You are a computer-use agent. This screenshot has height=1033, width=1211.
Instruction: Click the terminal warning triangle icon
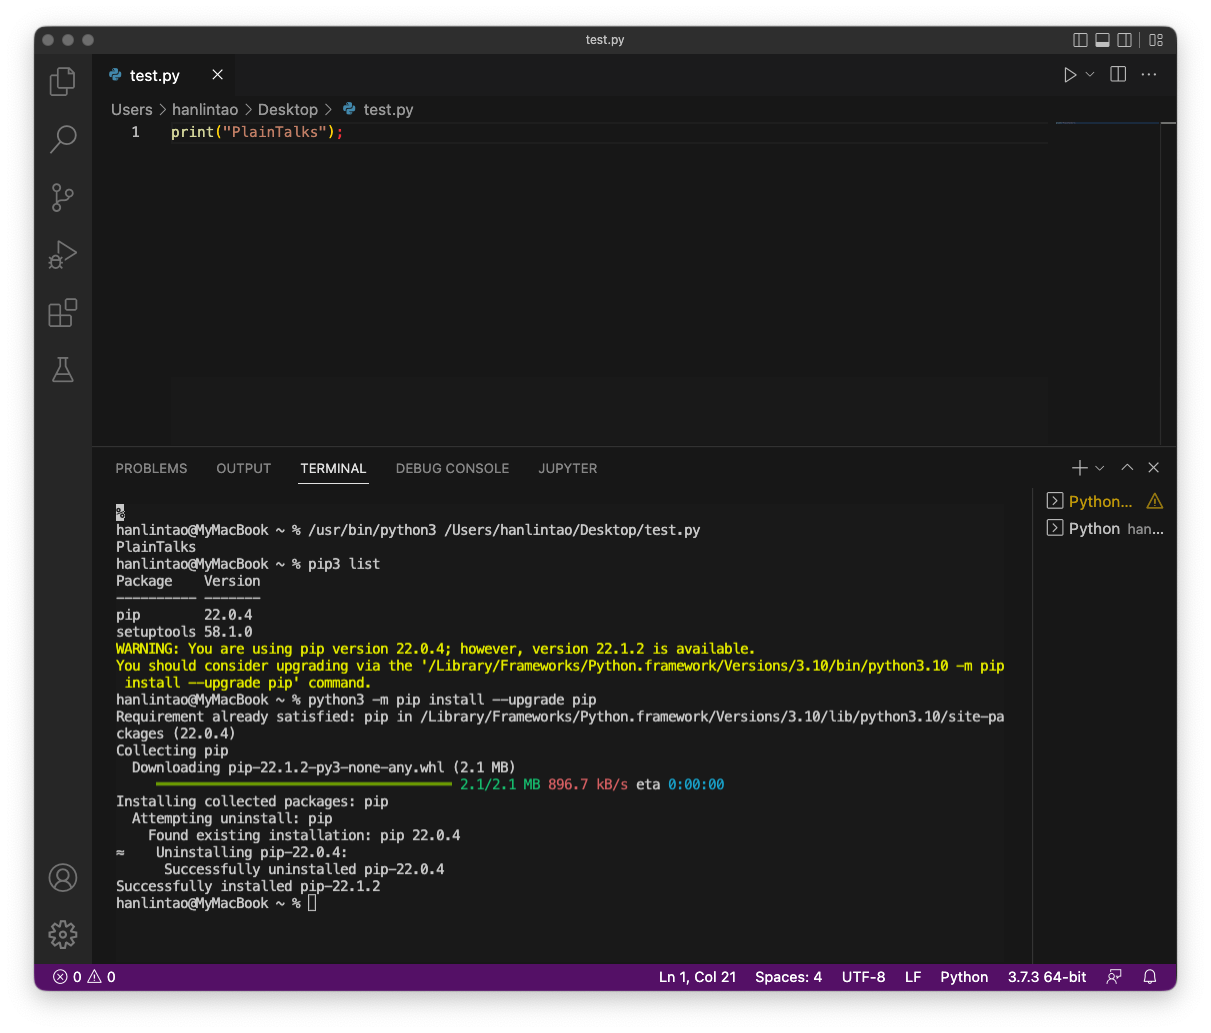(x=1155, y=501)
